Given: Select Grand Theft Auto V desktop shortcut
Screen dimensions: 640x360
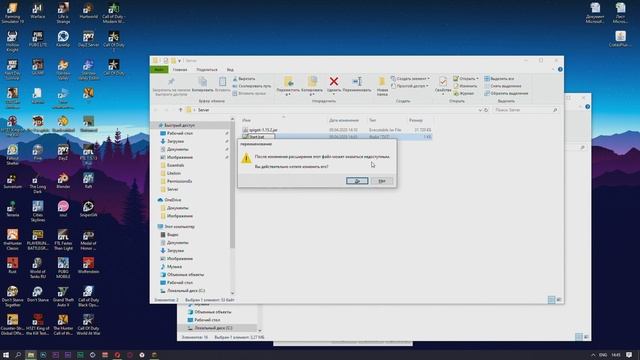Looking at the screenshot, I should coord(63,296).
